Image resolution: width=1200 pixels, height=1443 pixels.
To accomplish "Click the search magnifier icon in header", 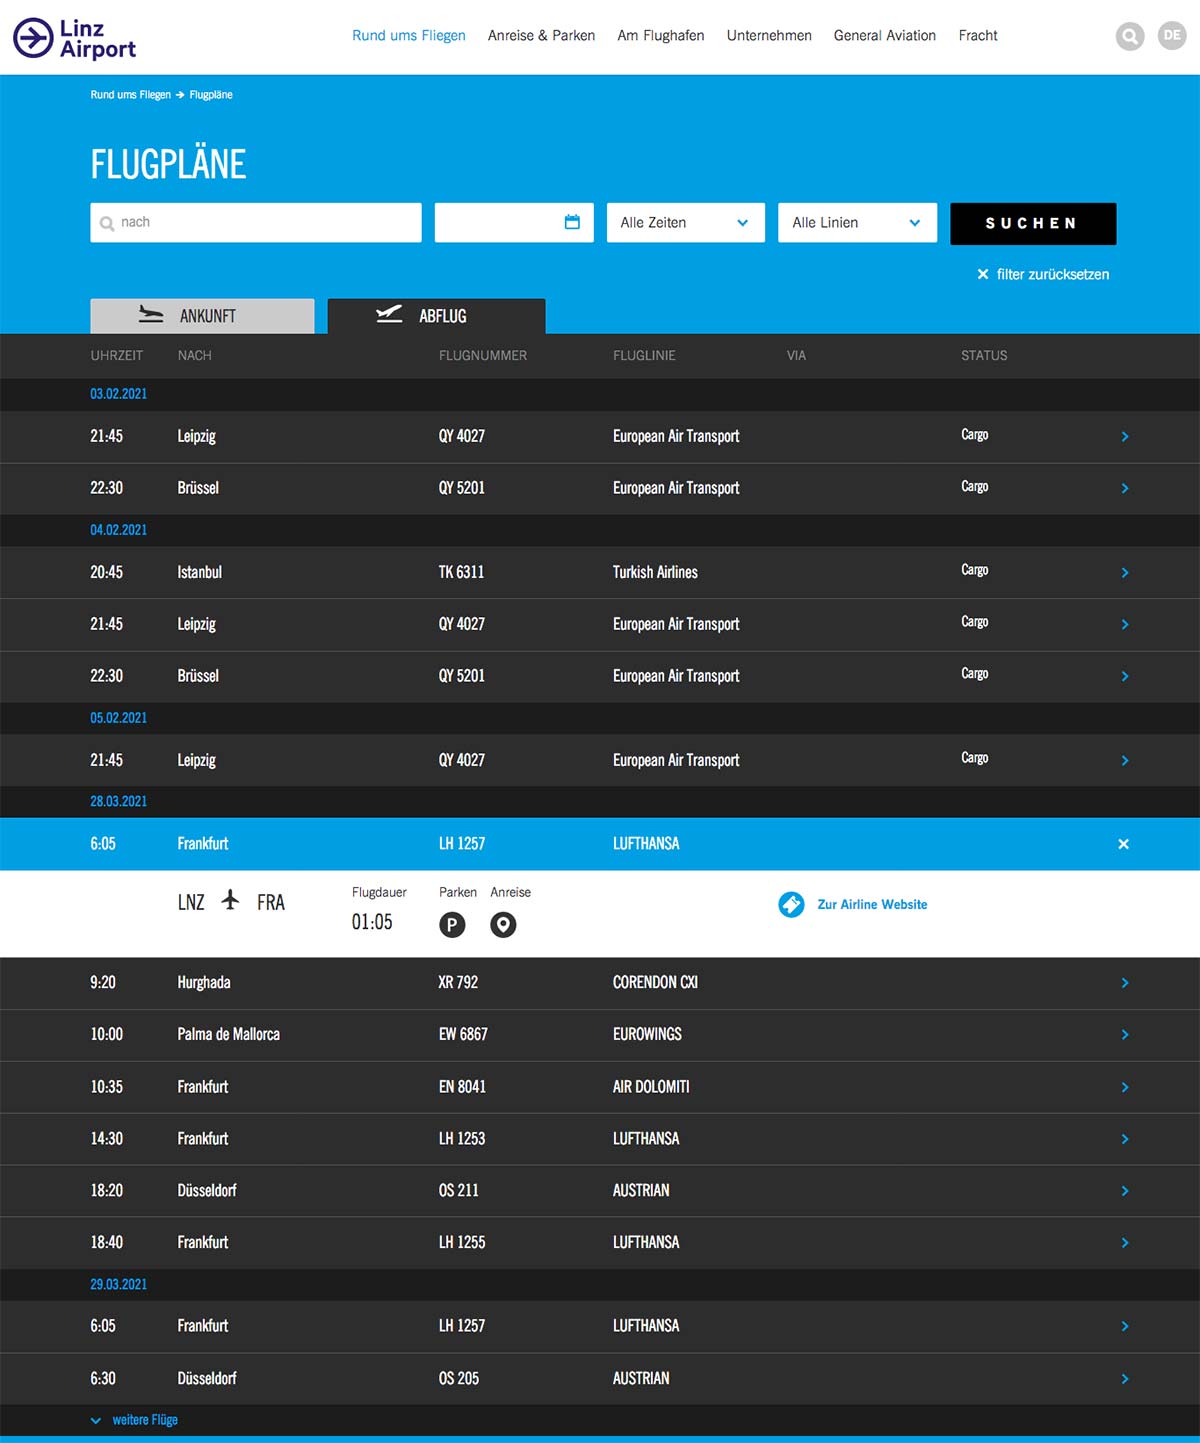I will [1129, 37].
